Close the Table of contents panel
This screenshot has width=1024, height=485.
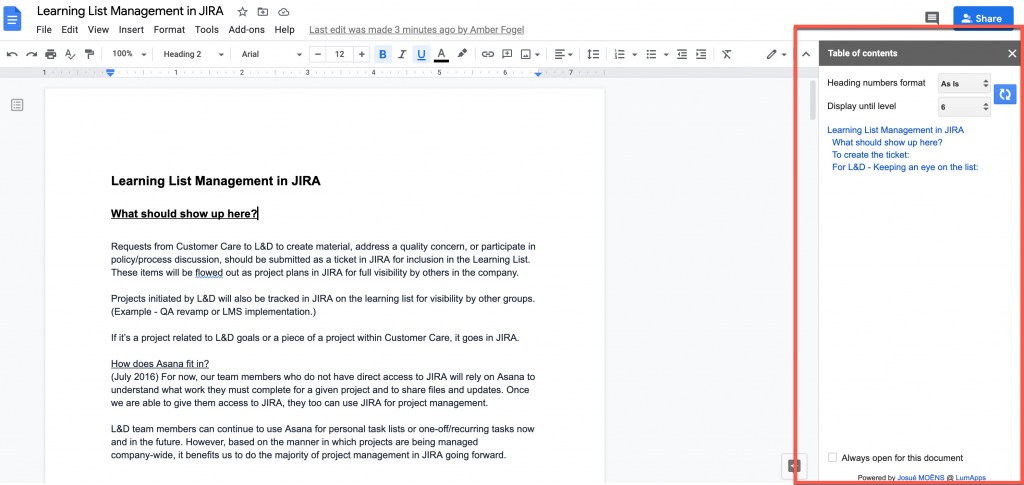[1012, 54]
